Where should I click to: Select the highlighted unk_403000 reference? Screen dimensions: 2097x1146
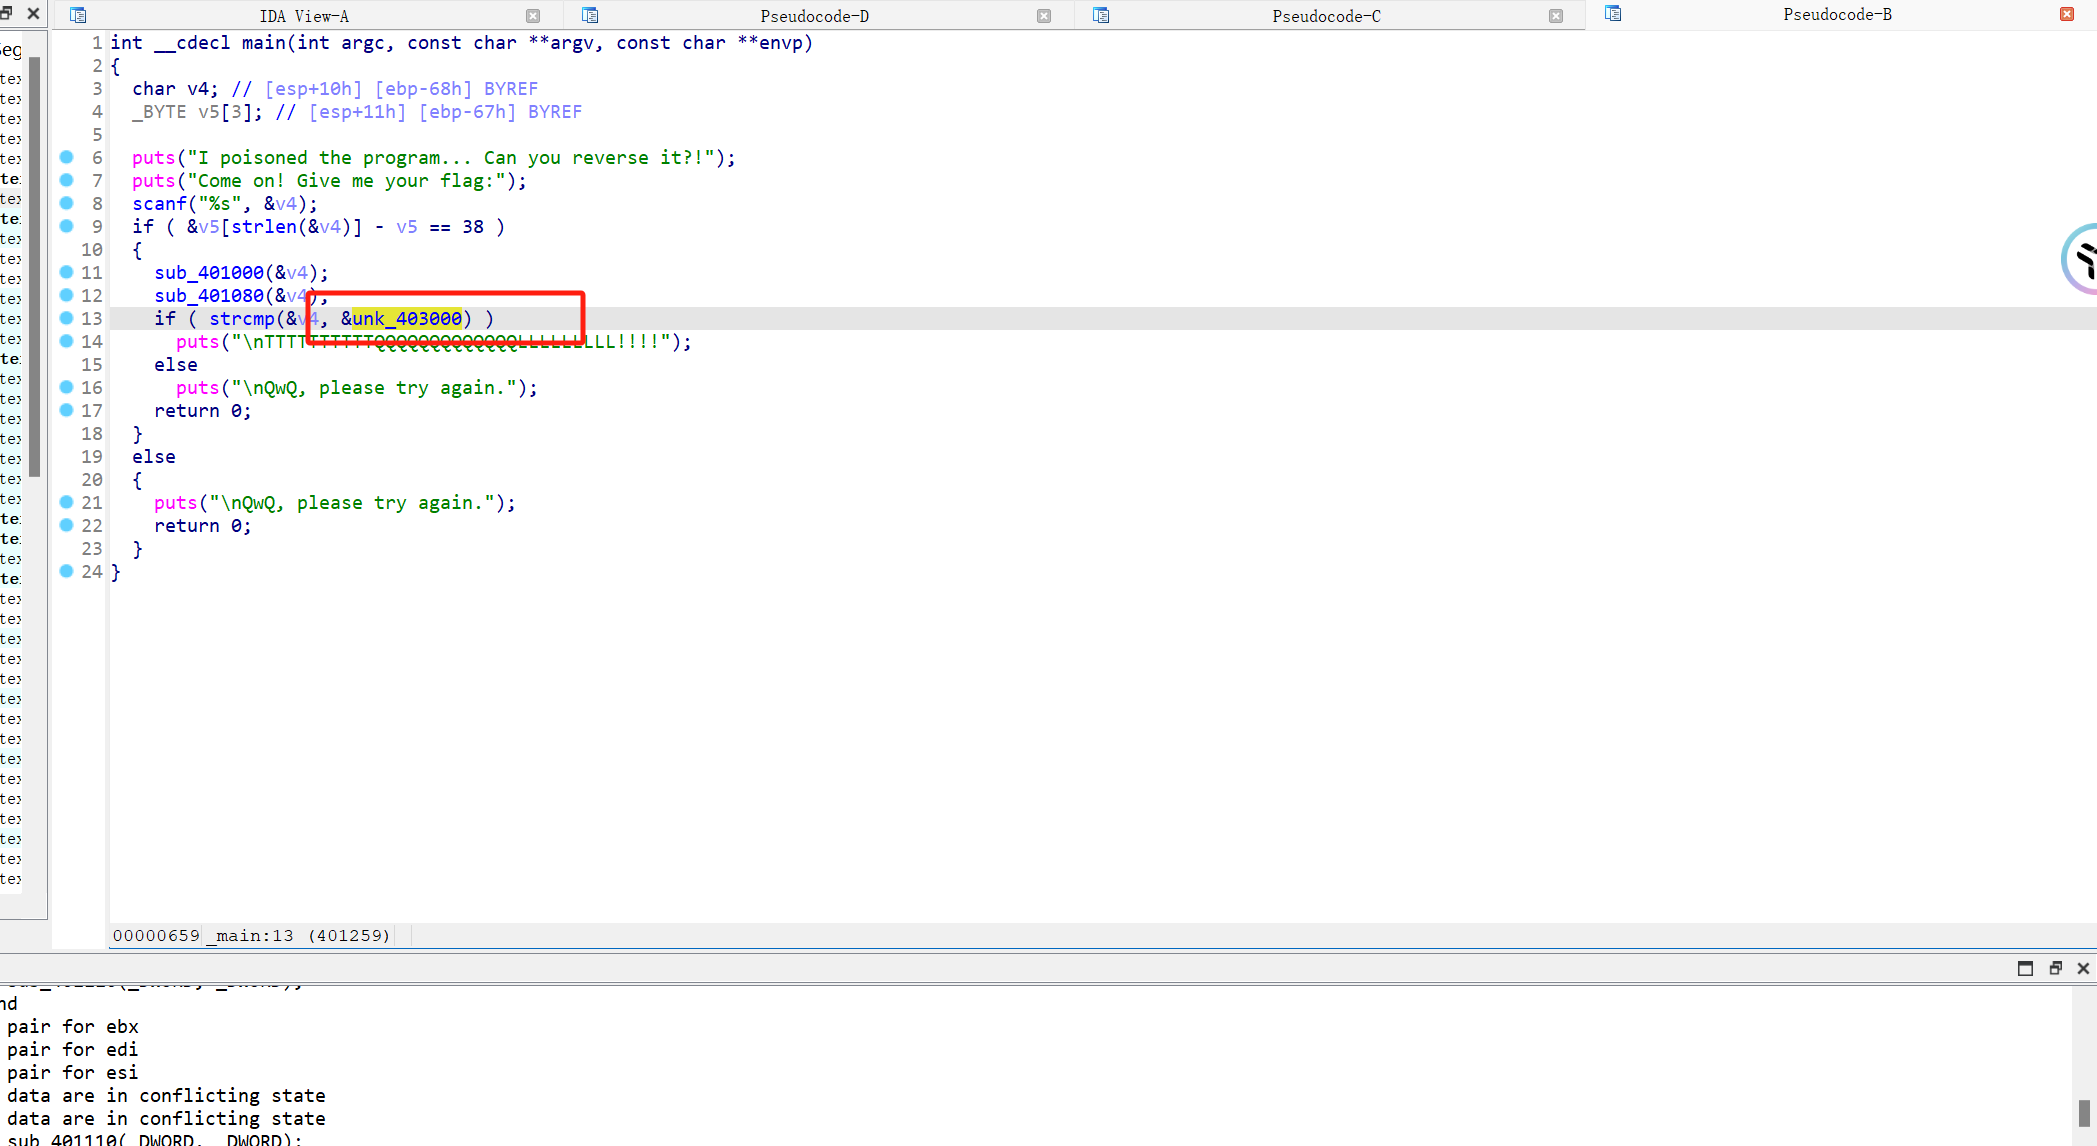coord(407,318)
